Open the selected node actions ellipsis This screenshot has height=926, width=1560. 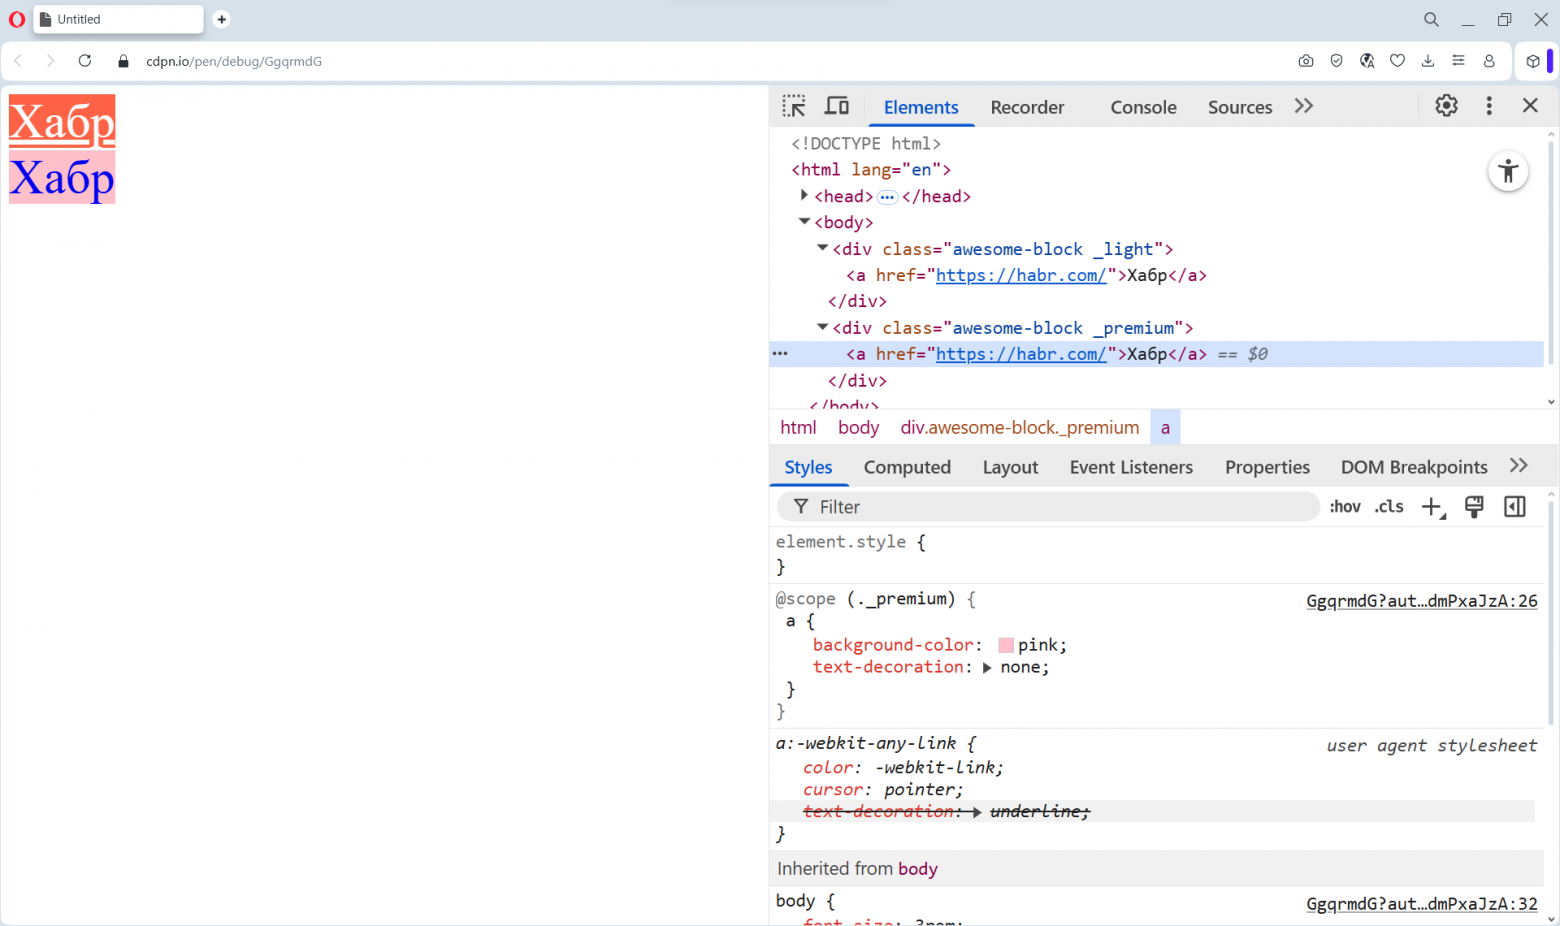pyautogui.click(x=780, y=353)
